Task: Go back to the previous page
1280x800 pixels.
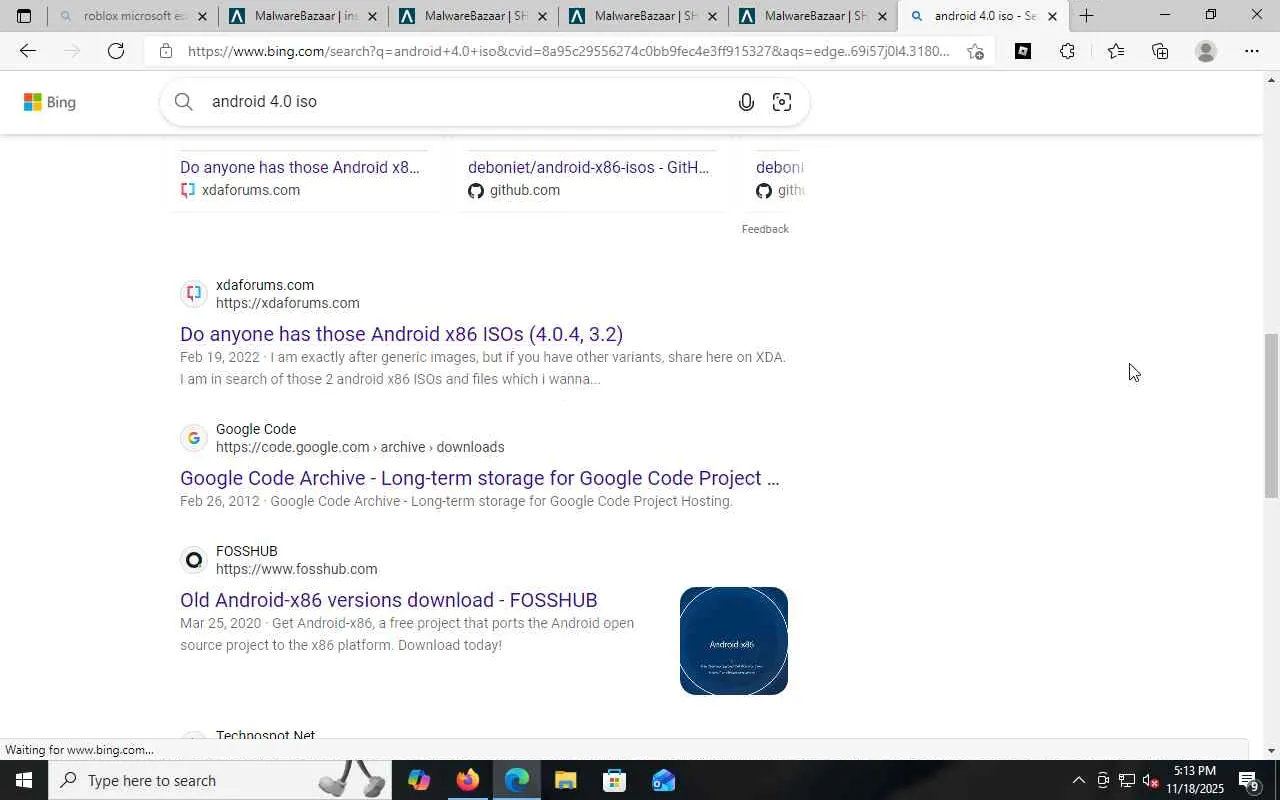Action: tap(27, 51)
